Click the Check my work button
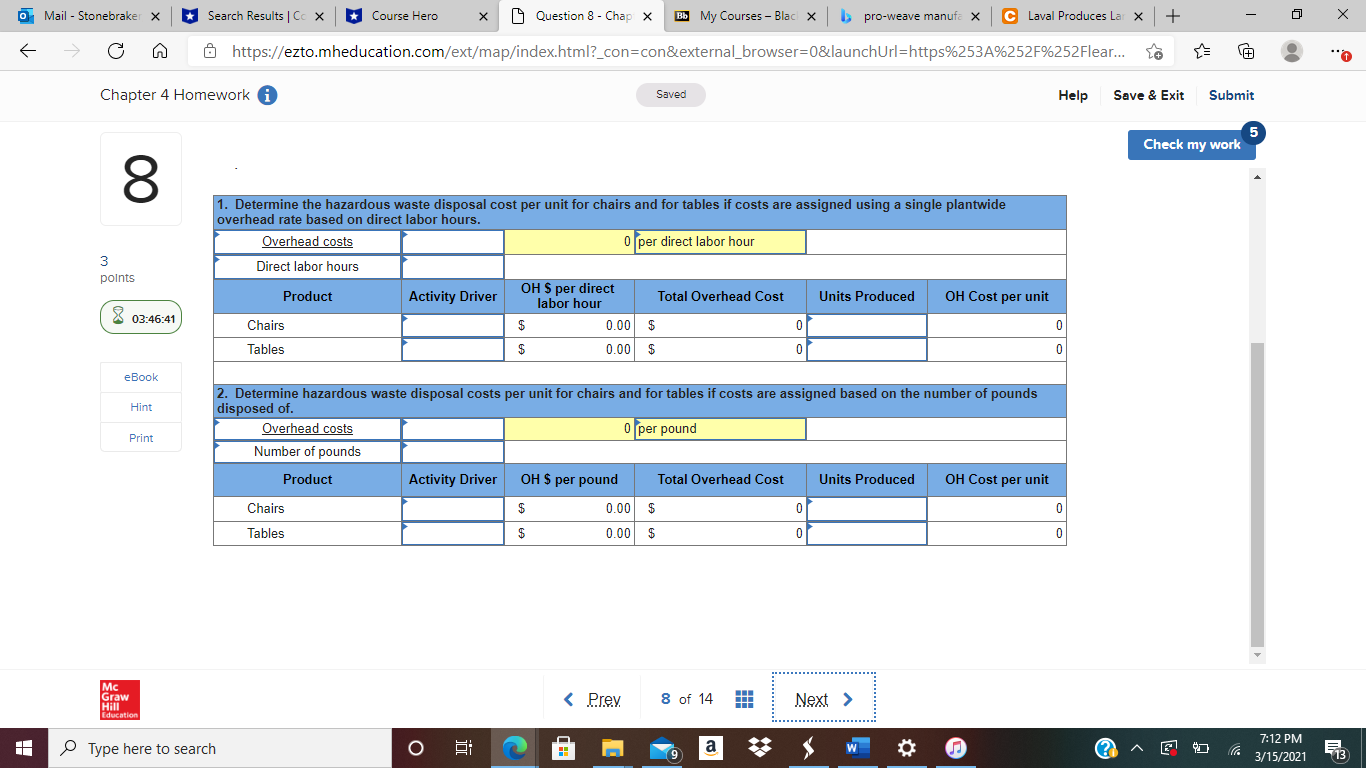This screenshot has height=768, width=1366. pos(1191,144)
